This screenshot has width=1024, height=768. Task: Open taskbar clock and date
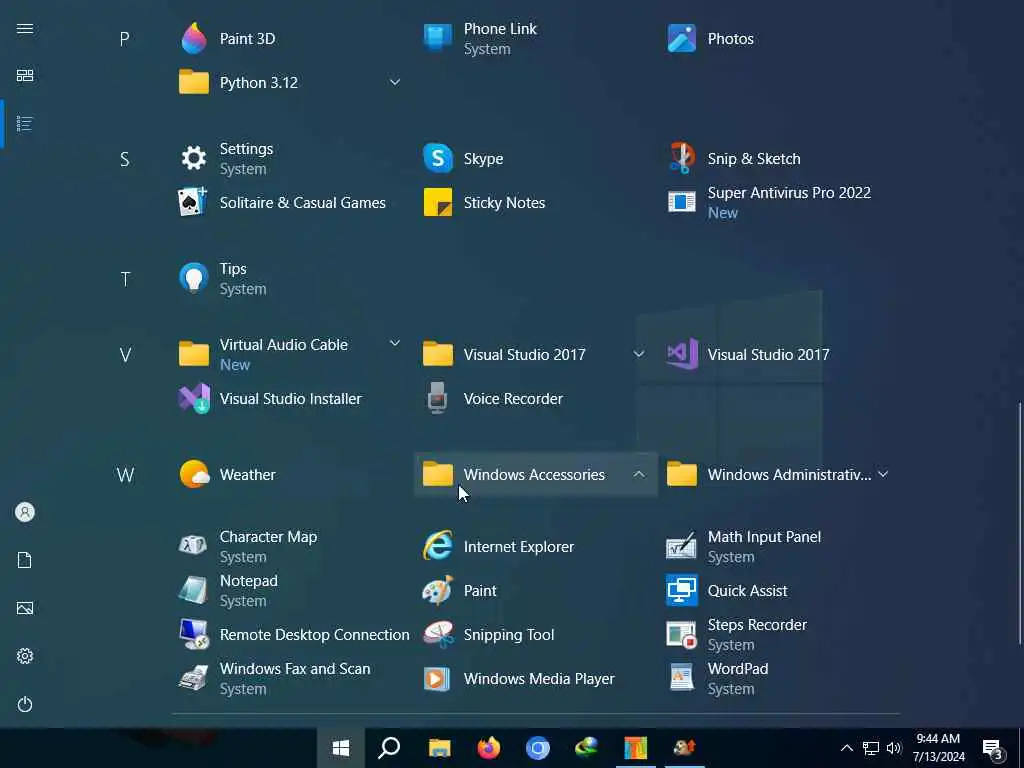[x=938, y=748]
